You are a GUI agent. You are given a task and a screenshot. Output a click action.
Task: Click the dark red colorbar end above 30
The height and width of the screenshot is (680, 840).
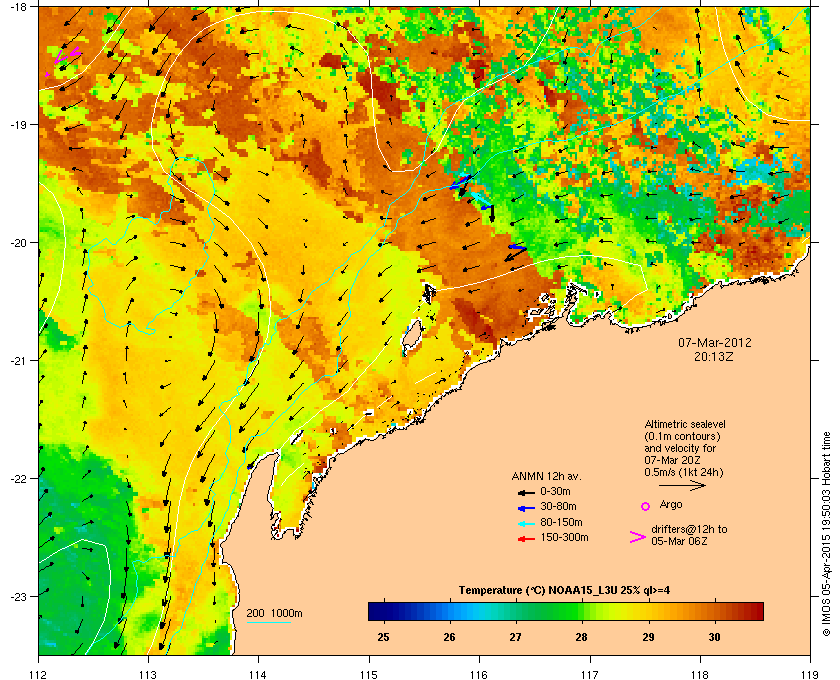point(756,611)
